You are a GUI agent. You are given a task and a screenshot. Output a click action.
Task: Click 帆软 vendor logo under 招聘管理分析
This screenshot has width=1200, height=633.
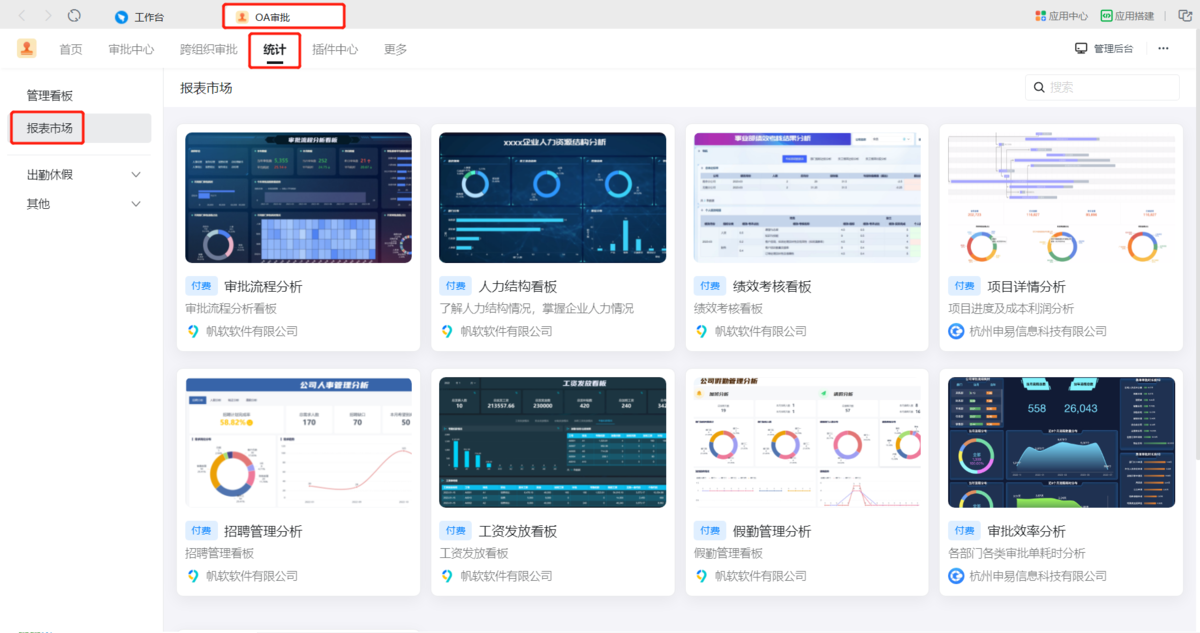(x=193, y=576)
